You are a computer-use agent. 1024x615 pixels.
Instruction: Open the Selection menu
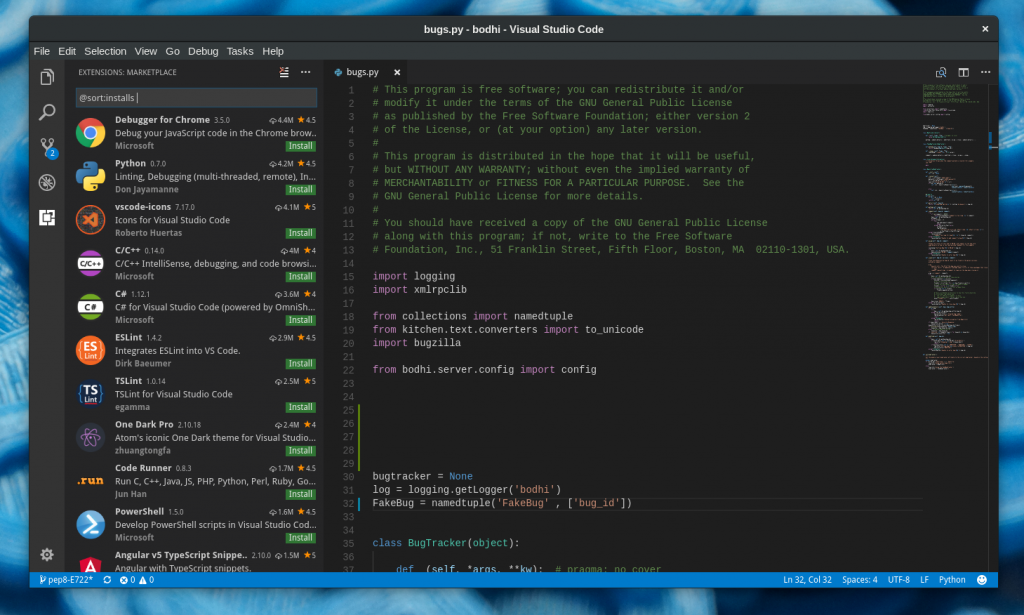(105, 51)
